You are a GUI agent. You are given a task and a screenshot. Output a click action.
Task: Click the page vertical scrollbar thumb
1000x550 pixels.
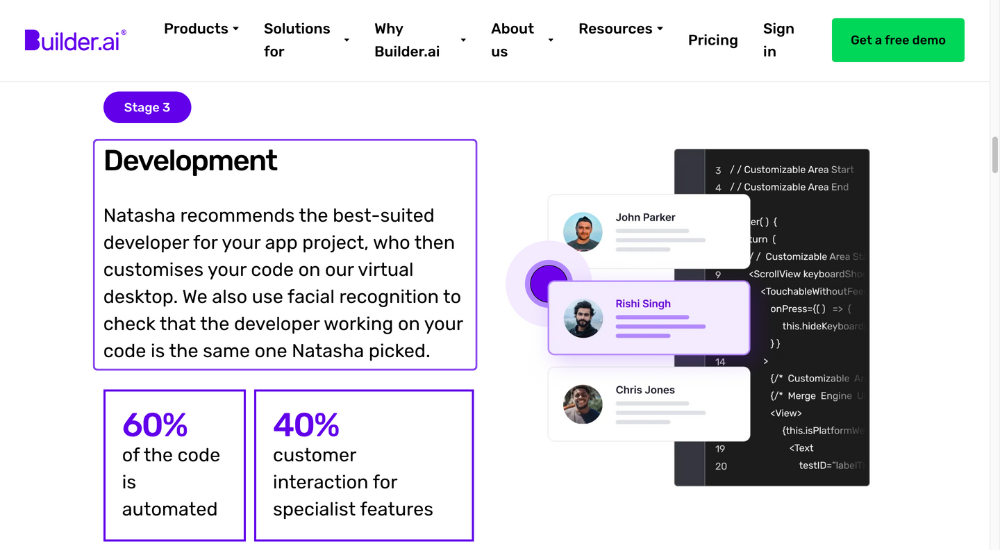pos(994,154)
